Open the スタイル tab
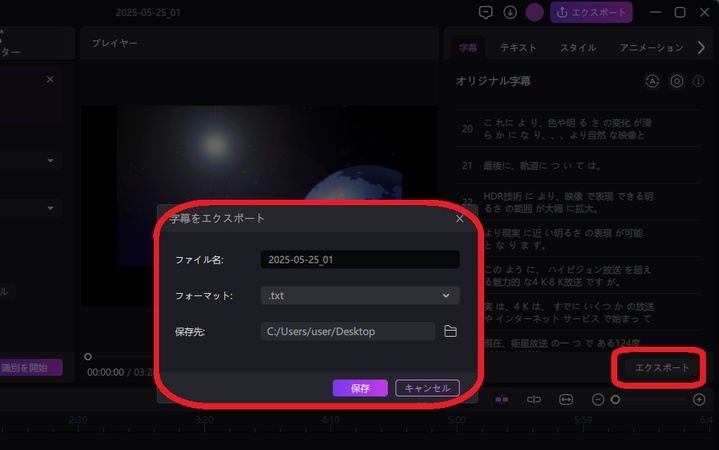The height and width of the screenshot is (450, 719). [578, 48]
